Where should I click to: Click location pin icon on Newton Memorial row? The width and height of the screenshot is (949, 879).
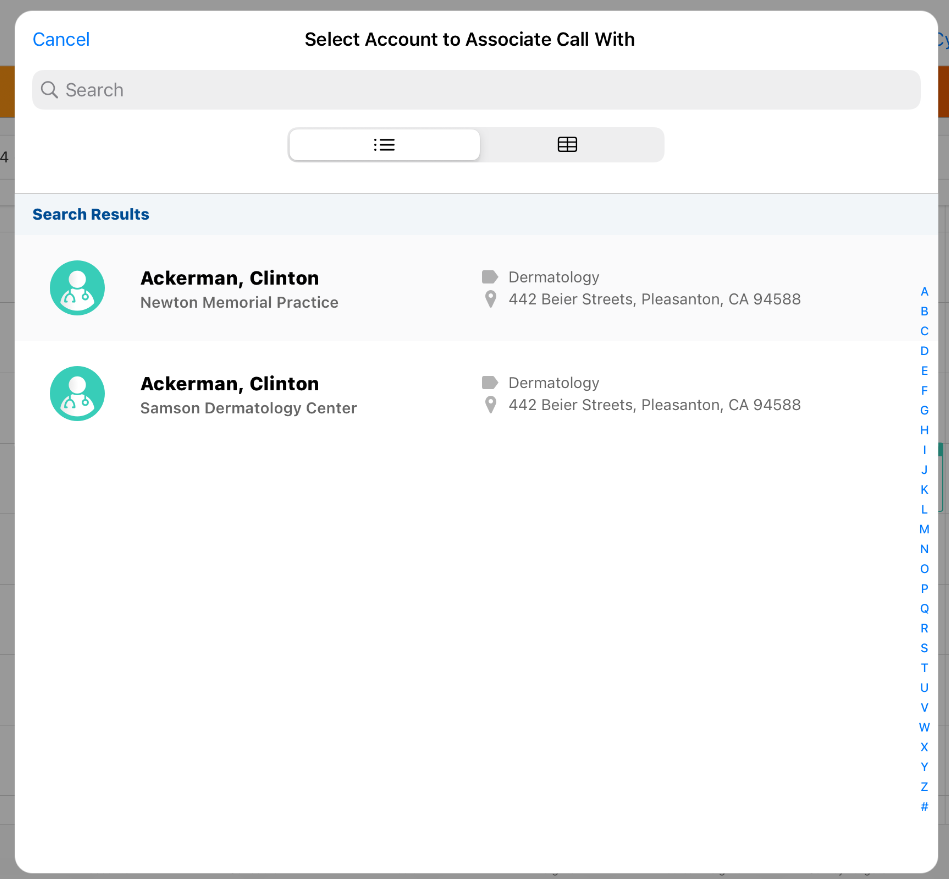tap(490, 299)
